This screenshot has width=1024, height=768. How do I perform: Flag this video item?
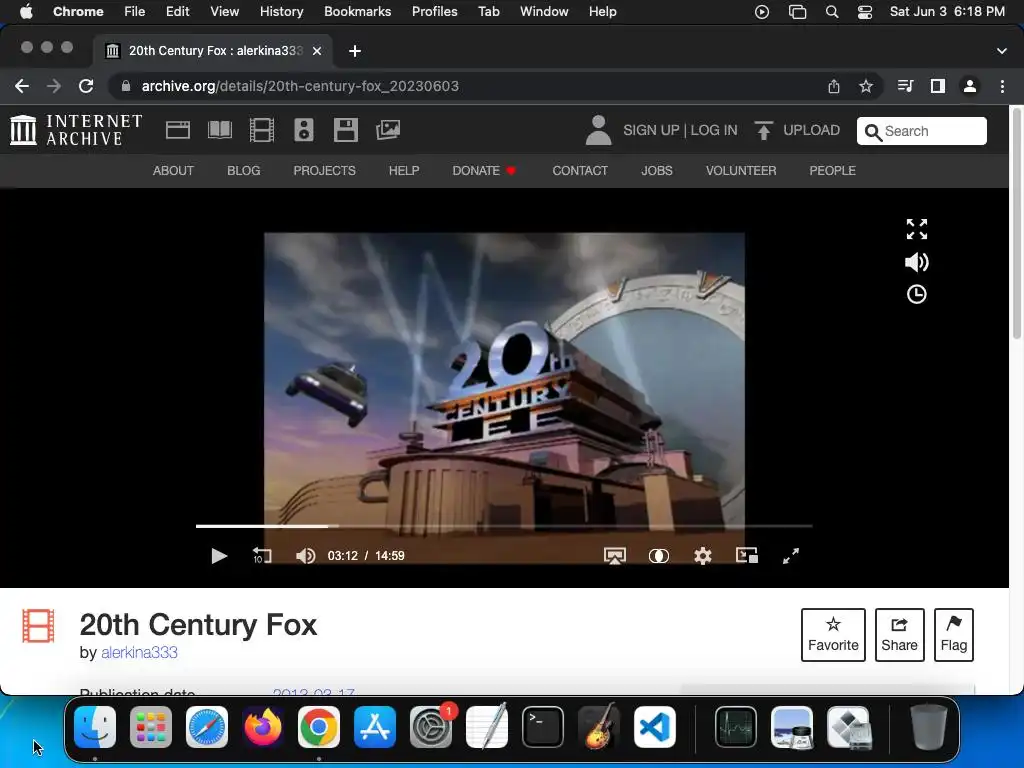coord(953,635)
